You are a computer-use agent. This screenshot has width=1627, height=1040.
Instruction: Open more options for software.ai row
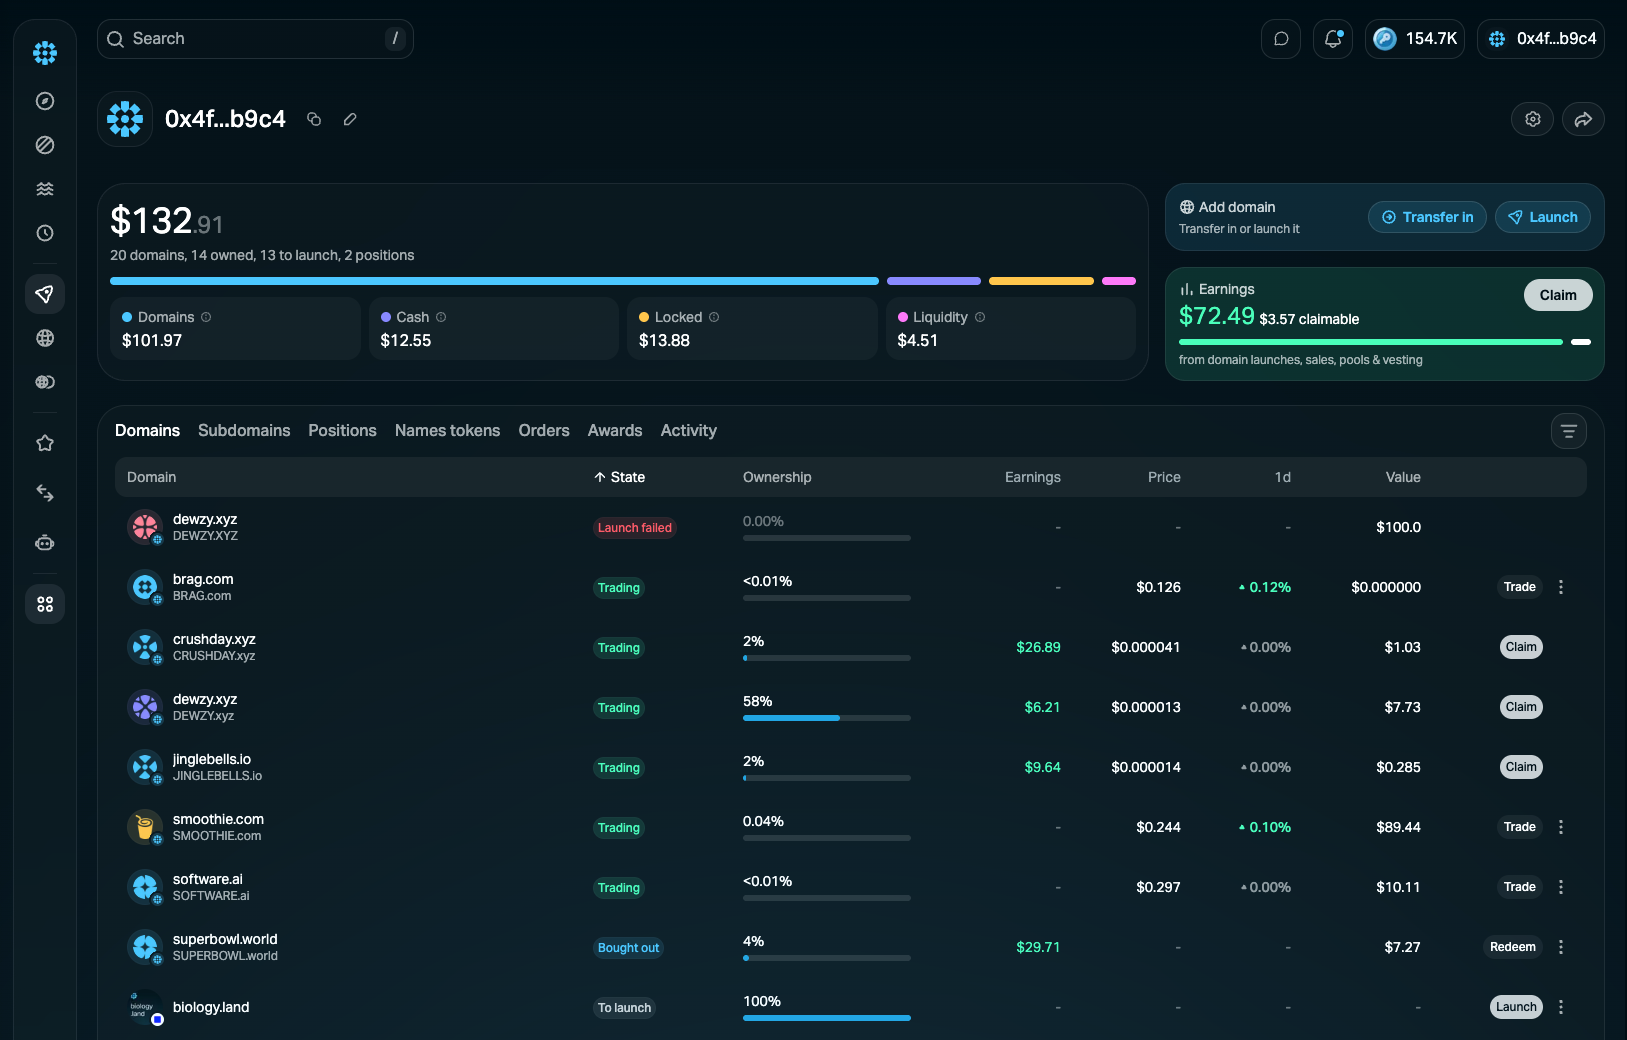pos(1561,887)
